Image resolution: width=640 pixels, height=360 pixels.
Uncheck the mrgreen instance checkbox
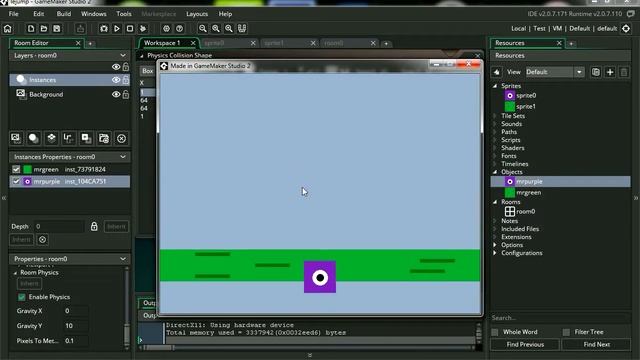click(16, 169)
